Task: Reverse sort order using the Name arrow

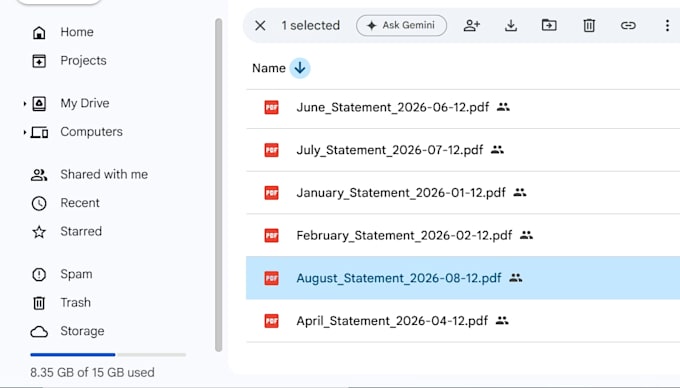Action: point(300,68)
